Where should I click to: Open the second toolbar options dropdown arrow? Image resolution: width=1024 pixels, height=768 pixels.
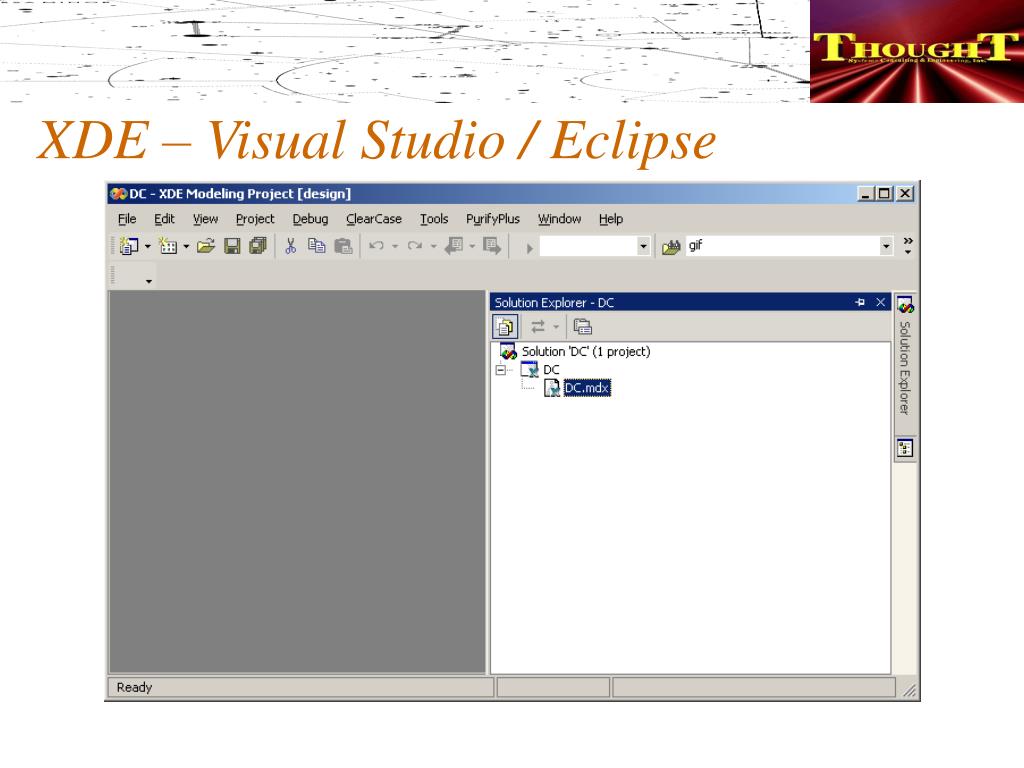[149, 281]
